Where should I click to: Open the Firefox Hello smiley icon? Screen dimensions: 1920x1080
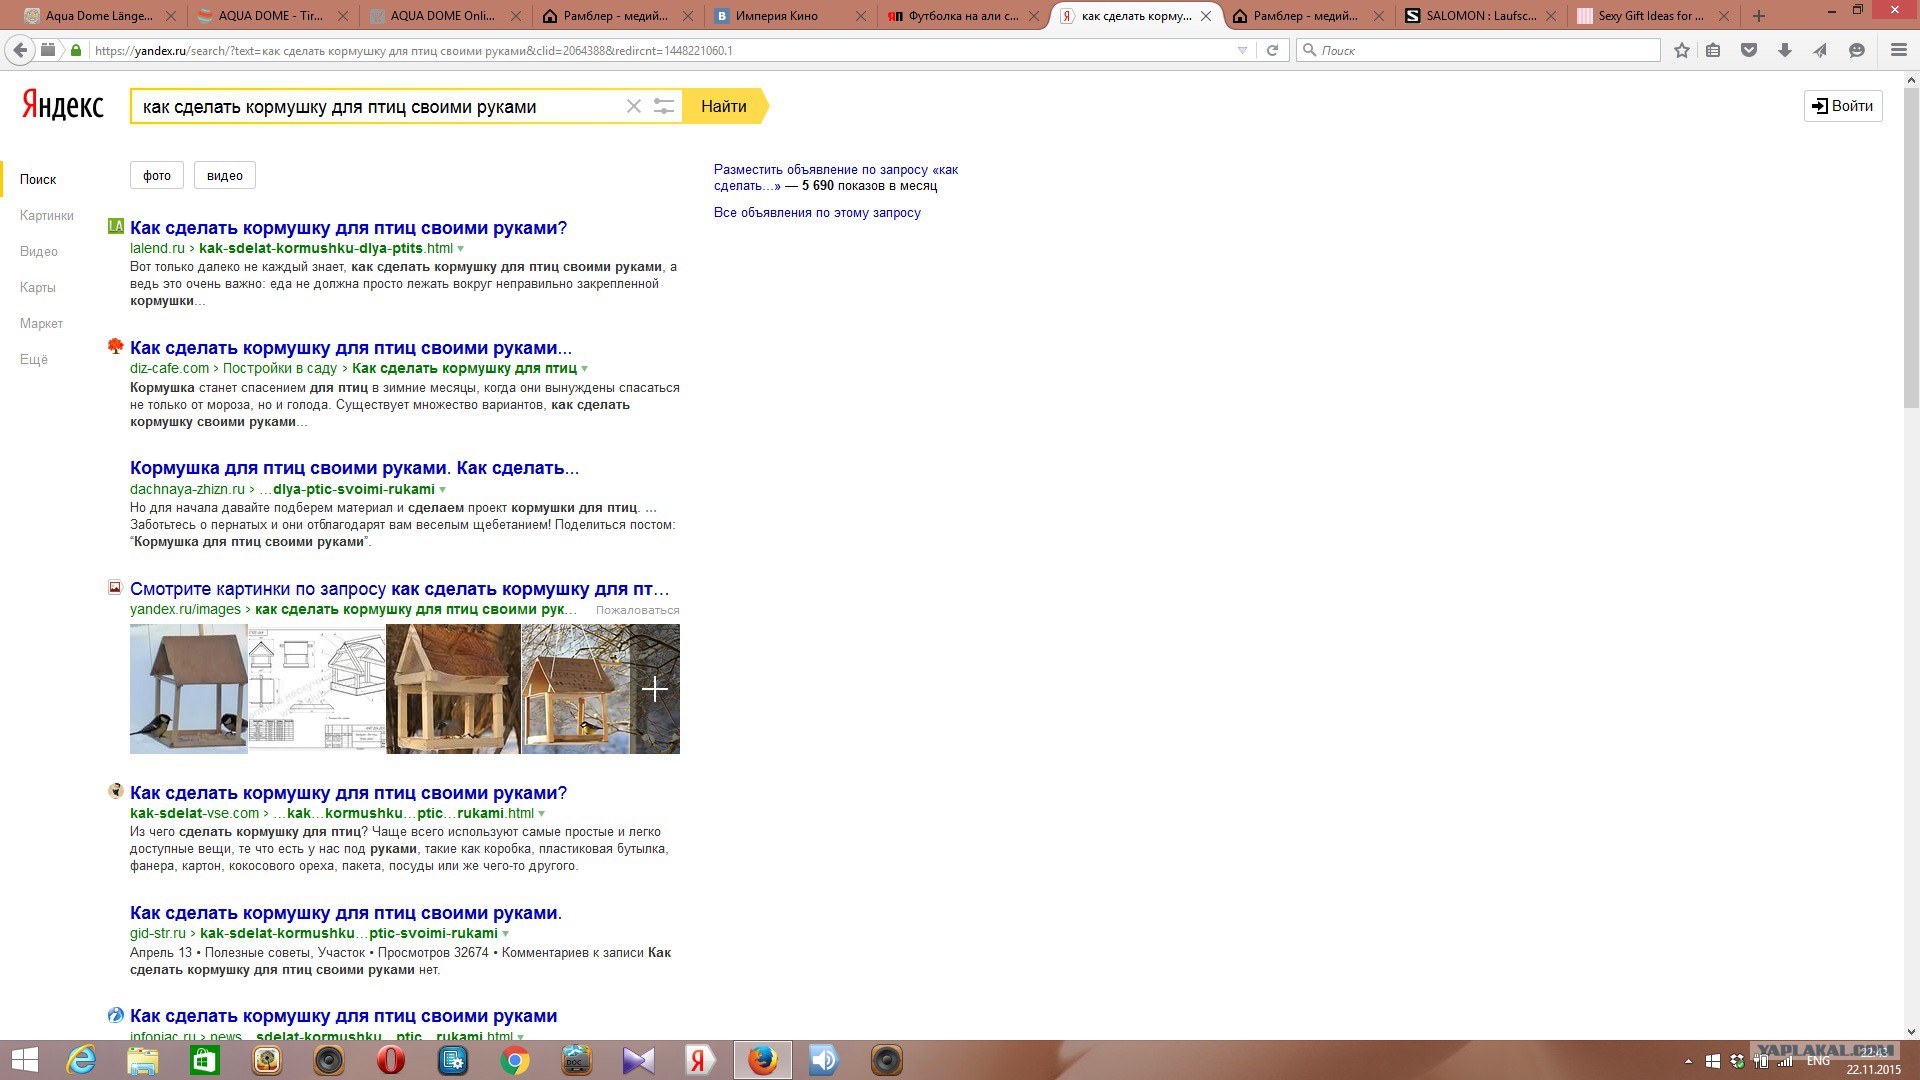click(x=1857, y=50)
